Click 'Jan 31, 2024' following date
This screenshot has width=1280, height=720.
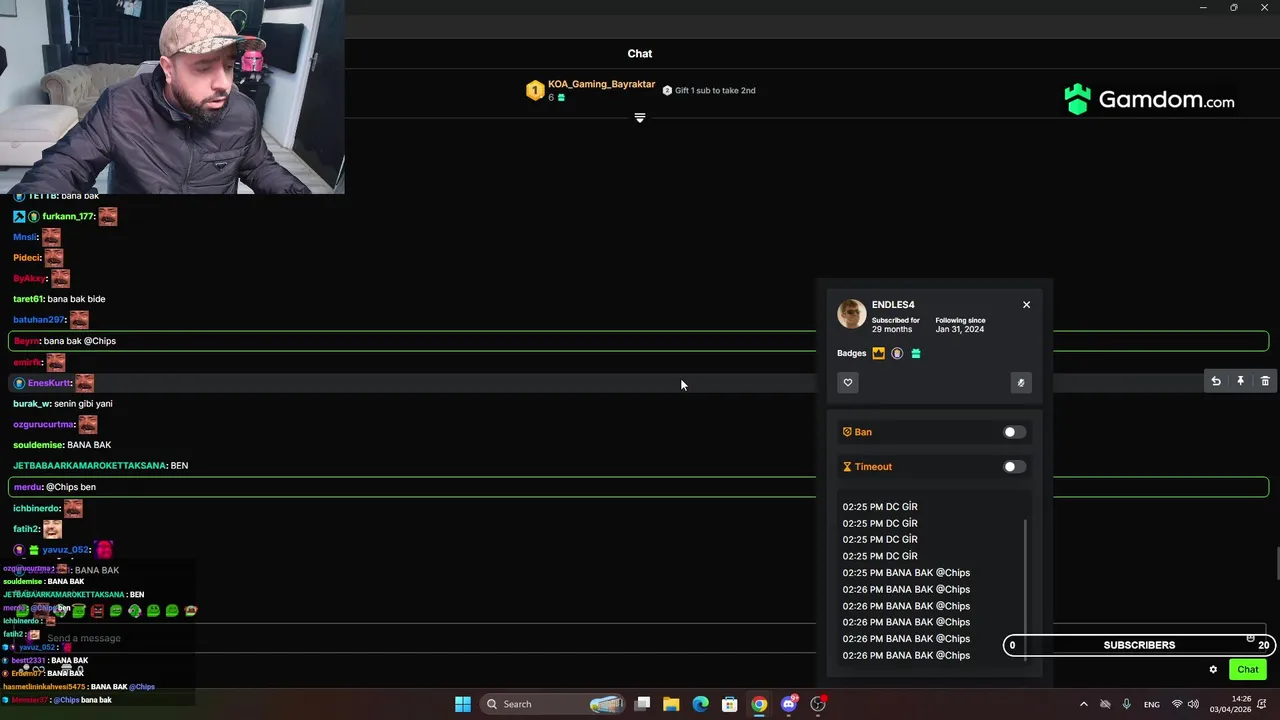tap(960, 329)
